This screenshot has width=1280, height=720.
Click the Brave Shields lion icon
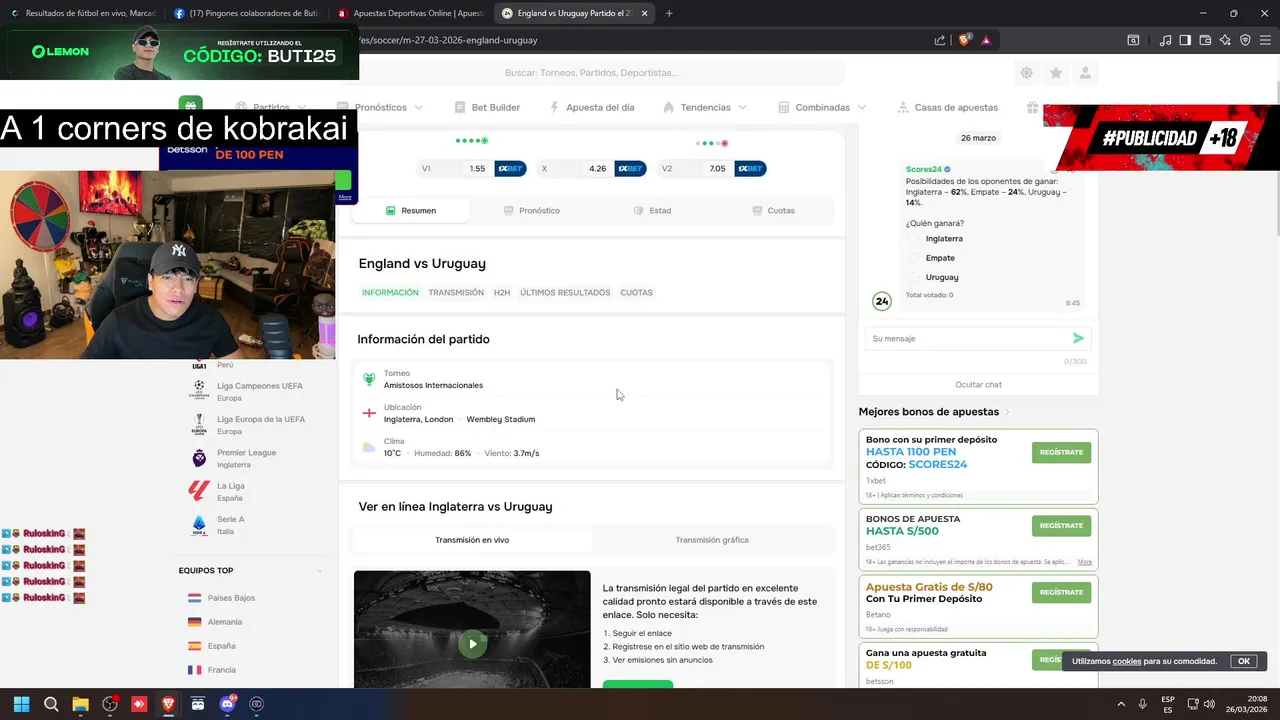[965, 40]
